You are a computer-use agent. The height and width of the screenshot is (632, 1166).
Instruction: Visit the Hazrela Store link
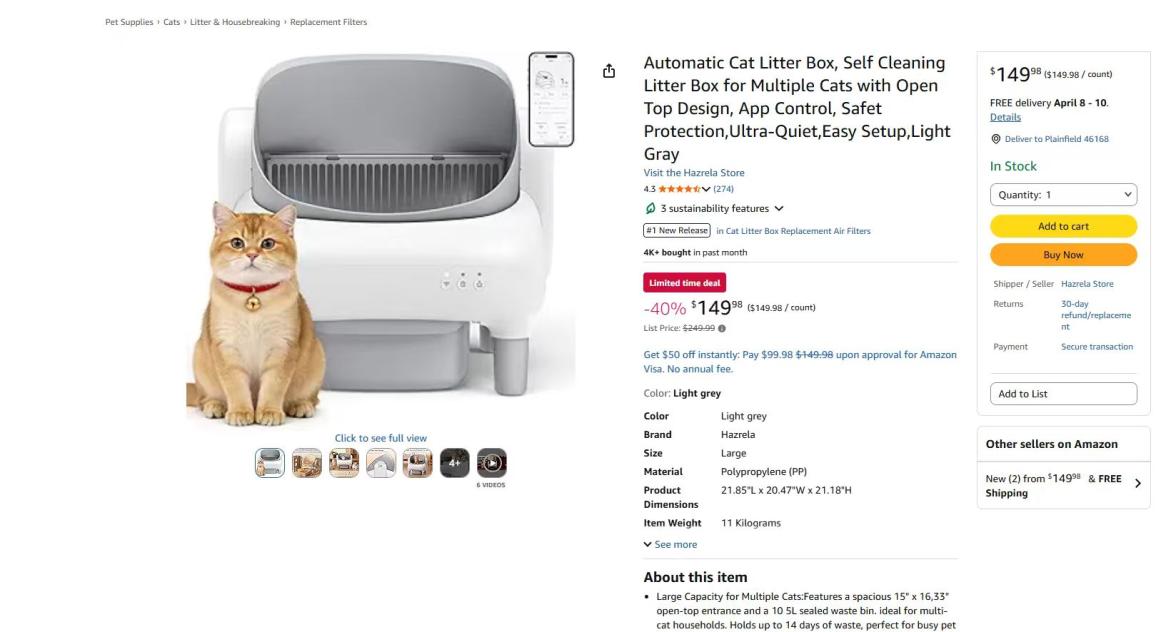pos(694,173)
